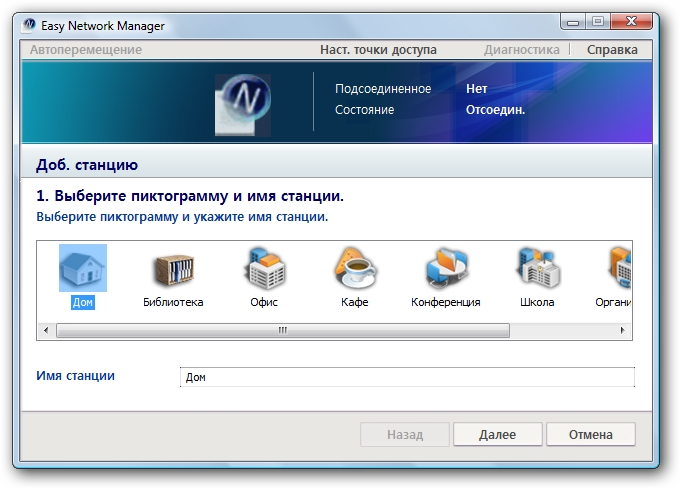
Task: Close the Easy Network Manager window
Action: pyautogui.click(x=631, y=21)
